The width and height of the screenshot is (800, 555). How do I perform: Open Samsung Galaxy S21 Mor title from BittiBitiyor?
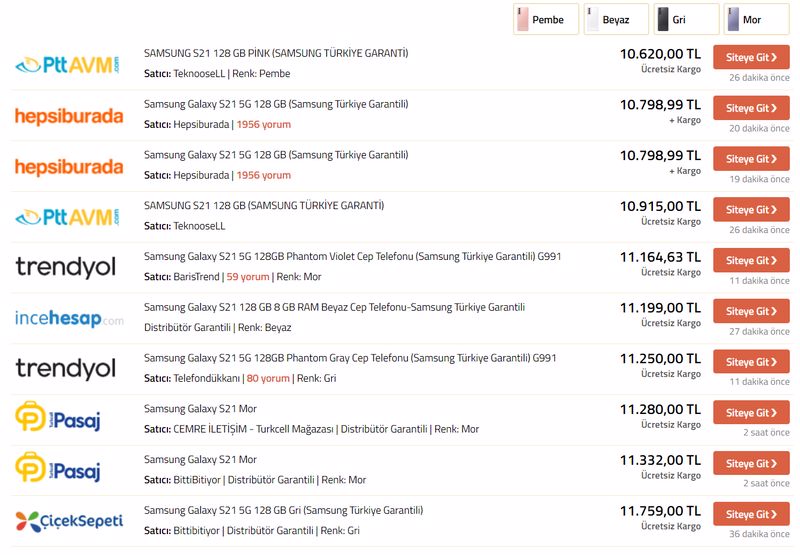pyautogui.click(x=200, y=459)
